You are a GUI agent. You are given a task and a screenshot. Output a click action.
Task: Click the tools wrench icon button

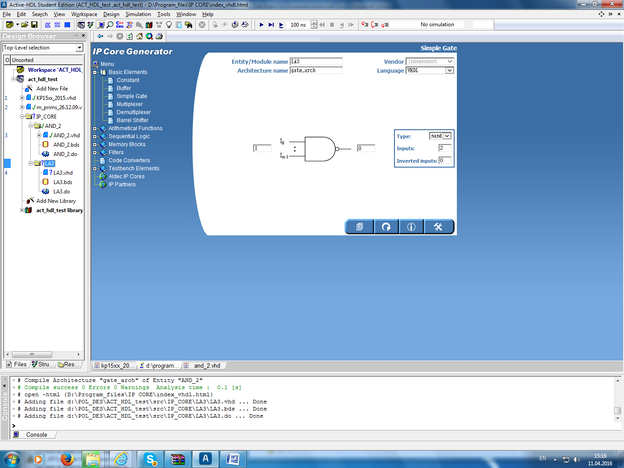pyautogui.click(x=438, y=226)
